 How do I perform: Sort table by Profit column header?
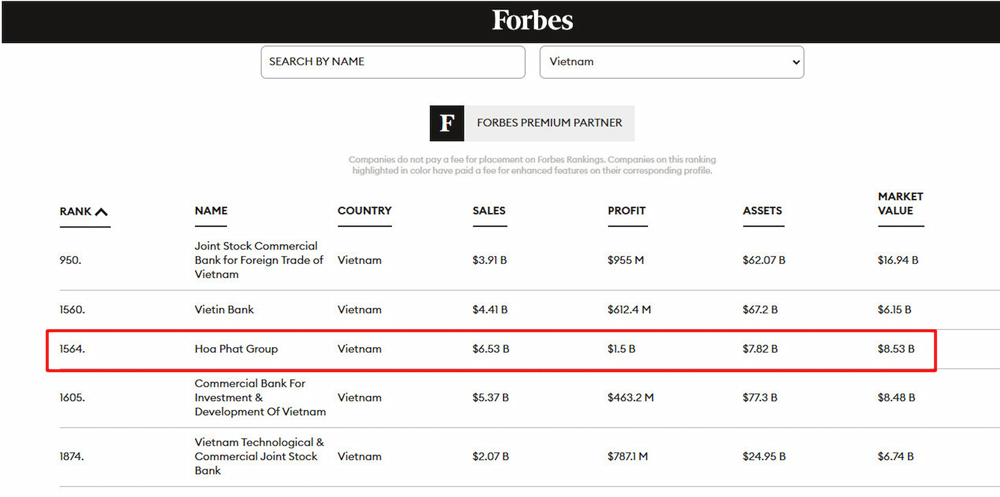627,211
